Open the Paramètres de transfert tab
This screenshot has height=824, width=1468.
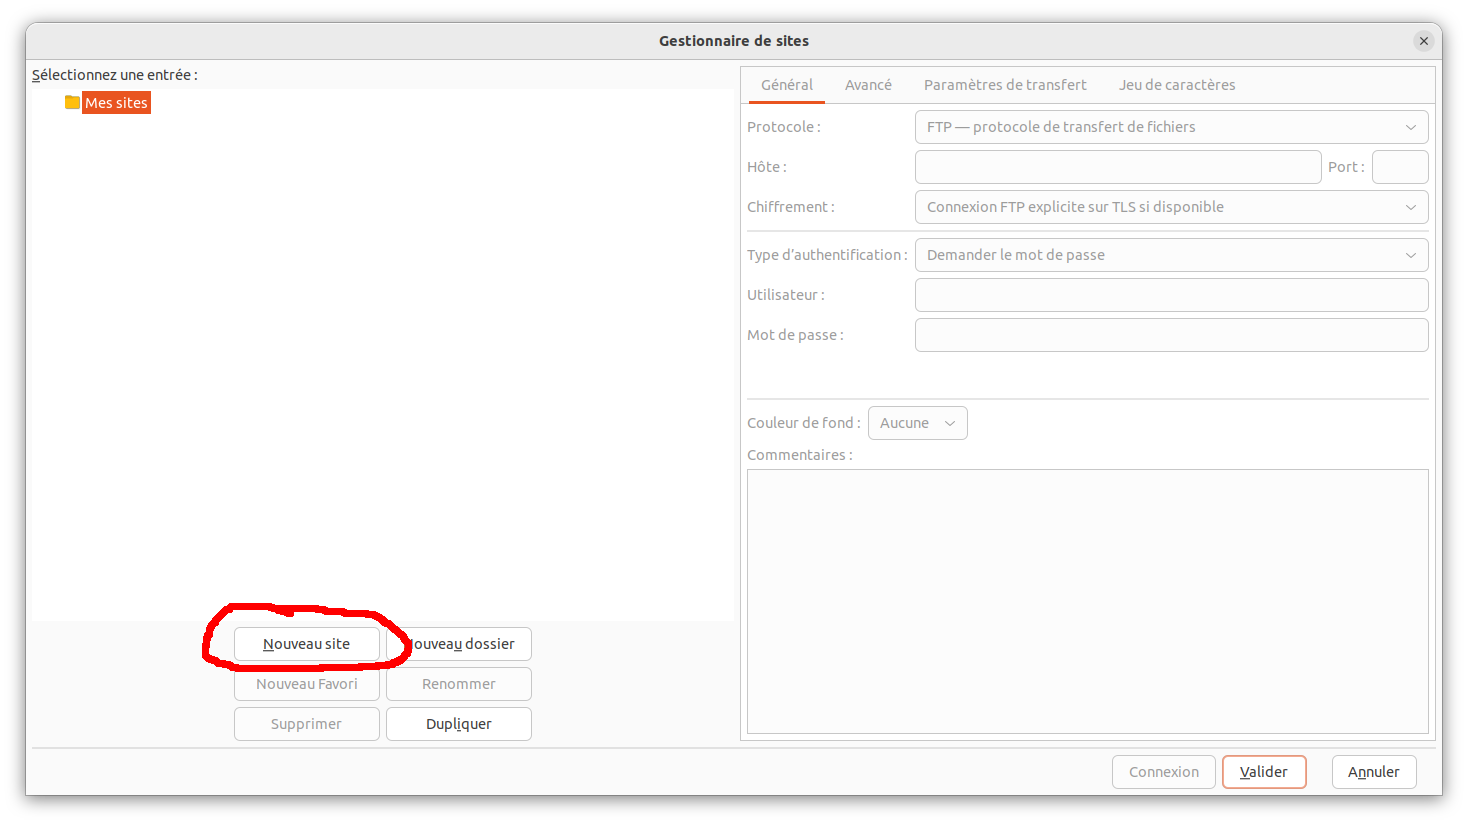(1005, 85)
